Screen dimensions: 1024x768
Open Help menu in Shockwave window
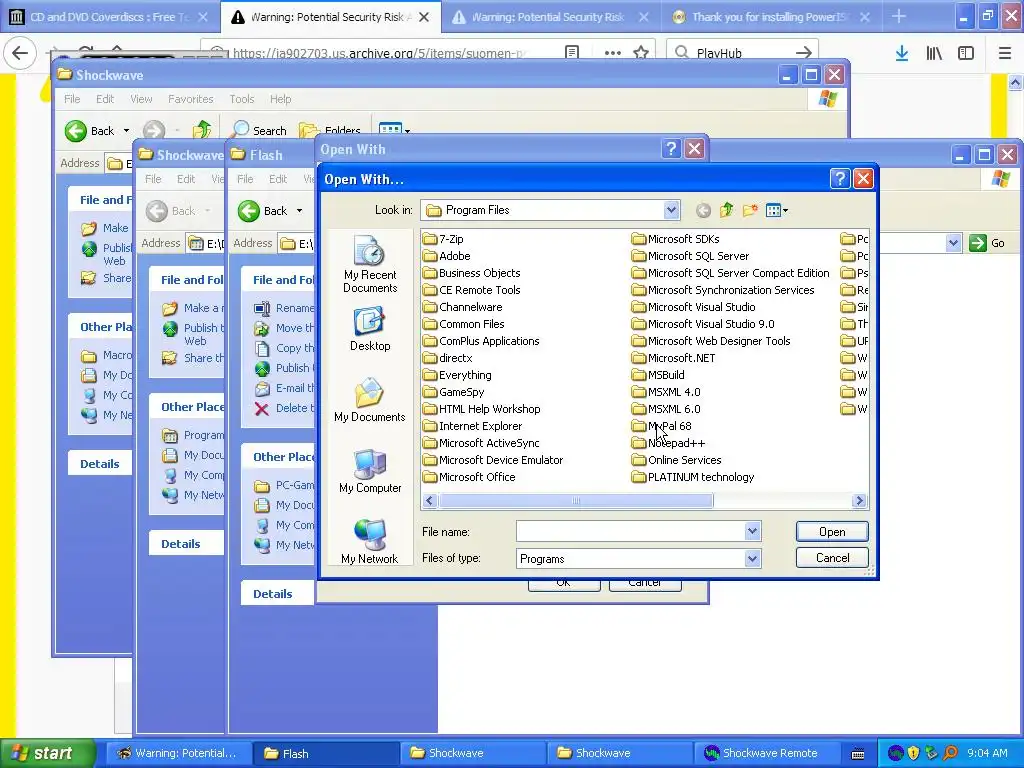[280, 99]
